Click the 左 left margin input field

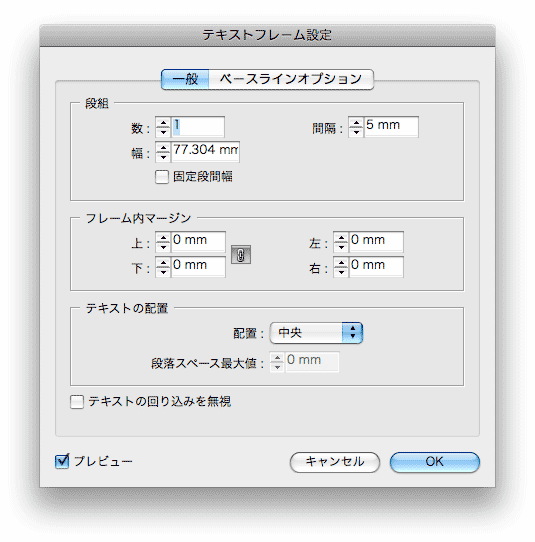click(x=376, y=241)
